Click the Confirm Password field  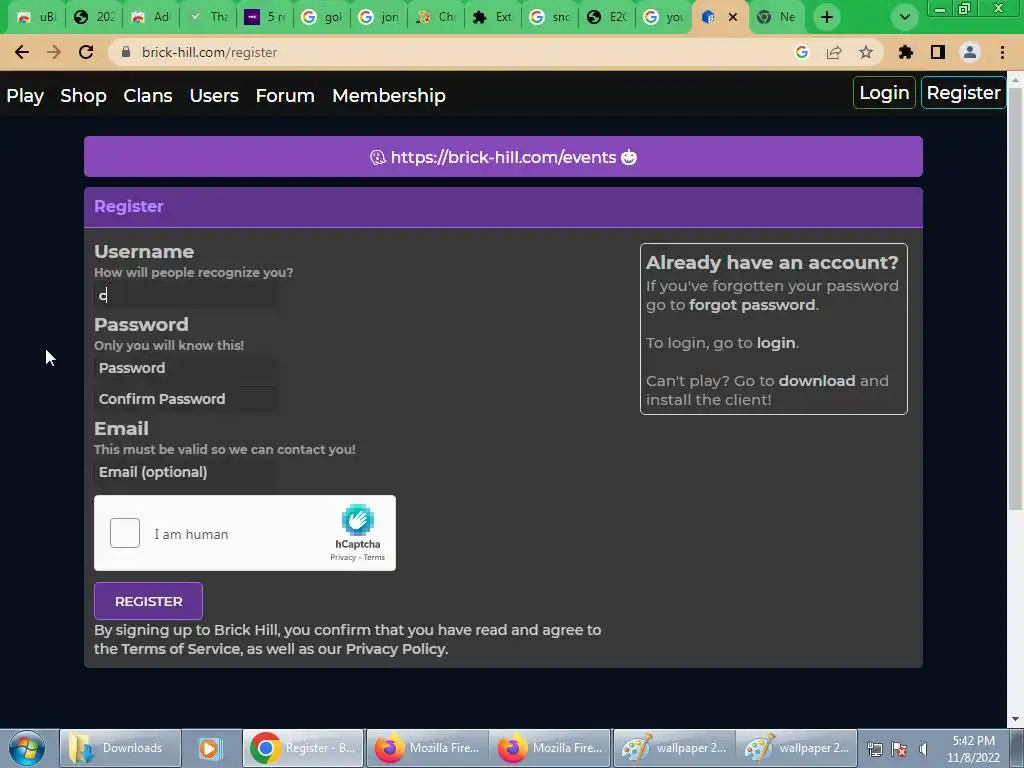(x=185, y=399)
